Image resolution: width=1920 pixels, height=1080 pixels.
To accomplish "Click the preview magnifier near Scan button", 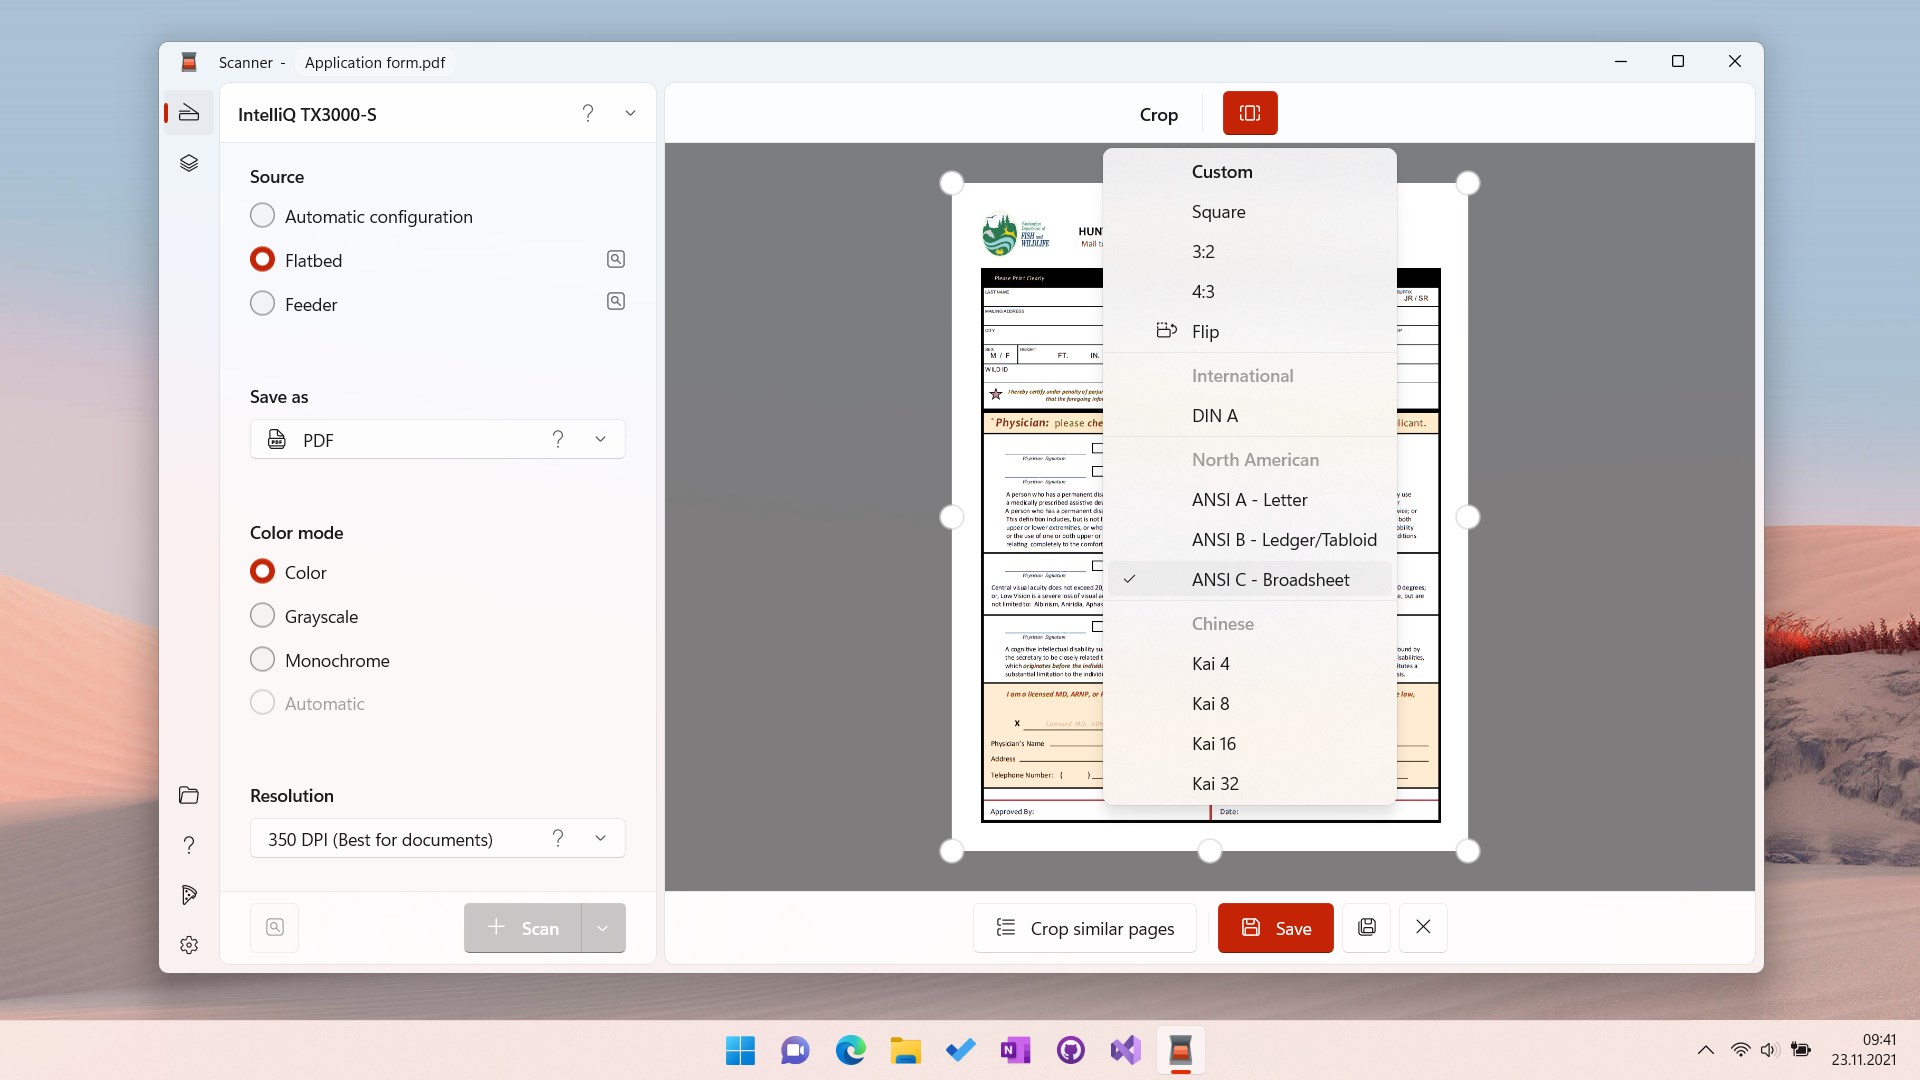I will point(274,927).
